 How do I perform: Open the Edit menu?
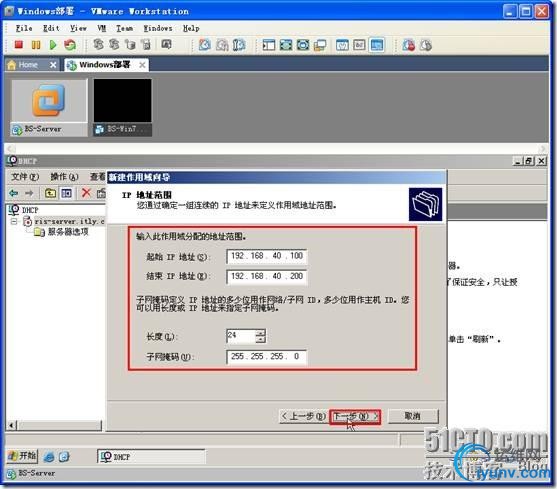pyautogui.click(x=51, y=28)
